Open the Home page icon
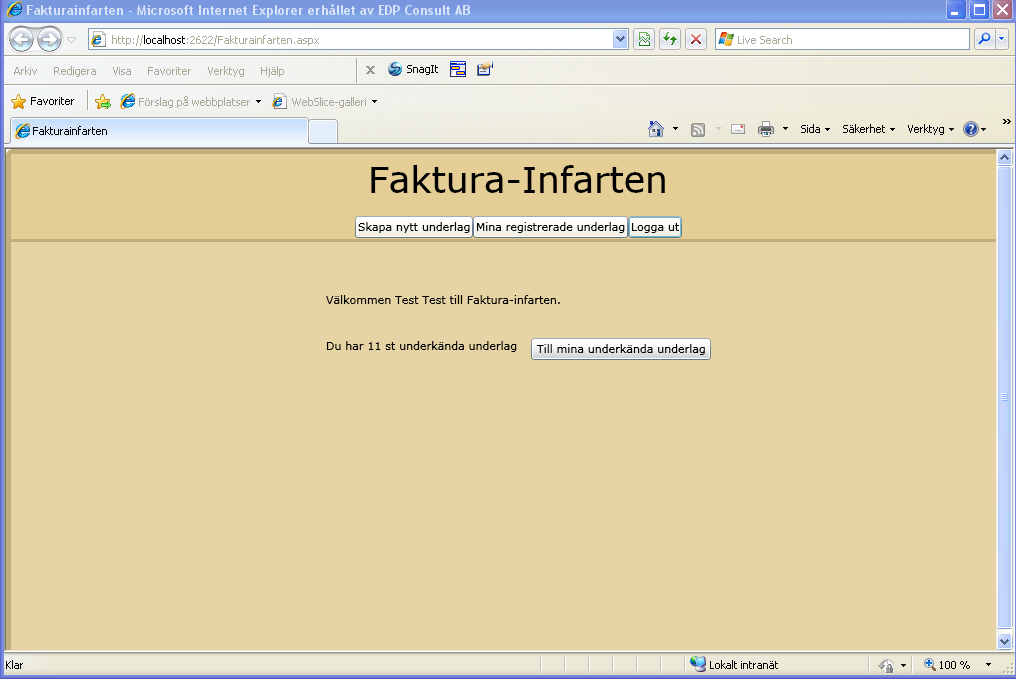This screenshot has width=1016, height=679. 656,129
